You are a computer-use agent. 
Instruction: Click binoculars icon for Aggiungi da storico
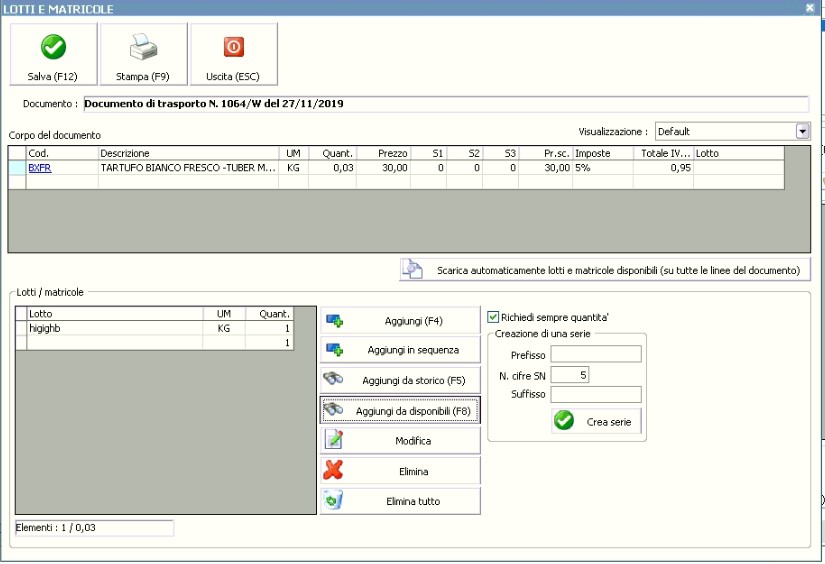click(x=333, y=378)
